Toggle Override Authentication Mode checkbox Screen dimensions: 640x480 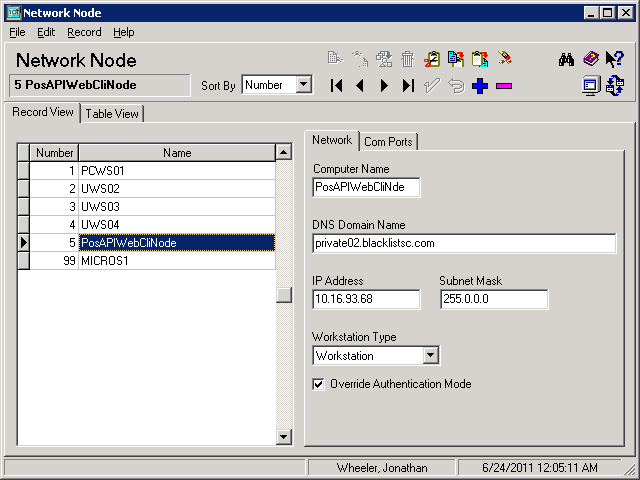click(x=318, y=384)
